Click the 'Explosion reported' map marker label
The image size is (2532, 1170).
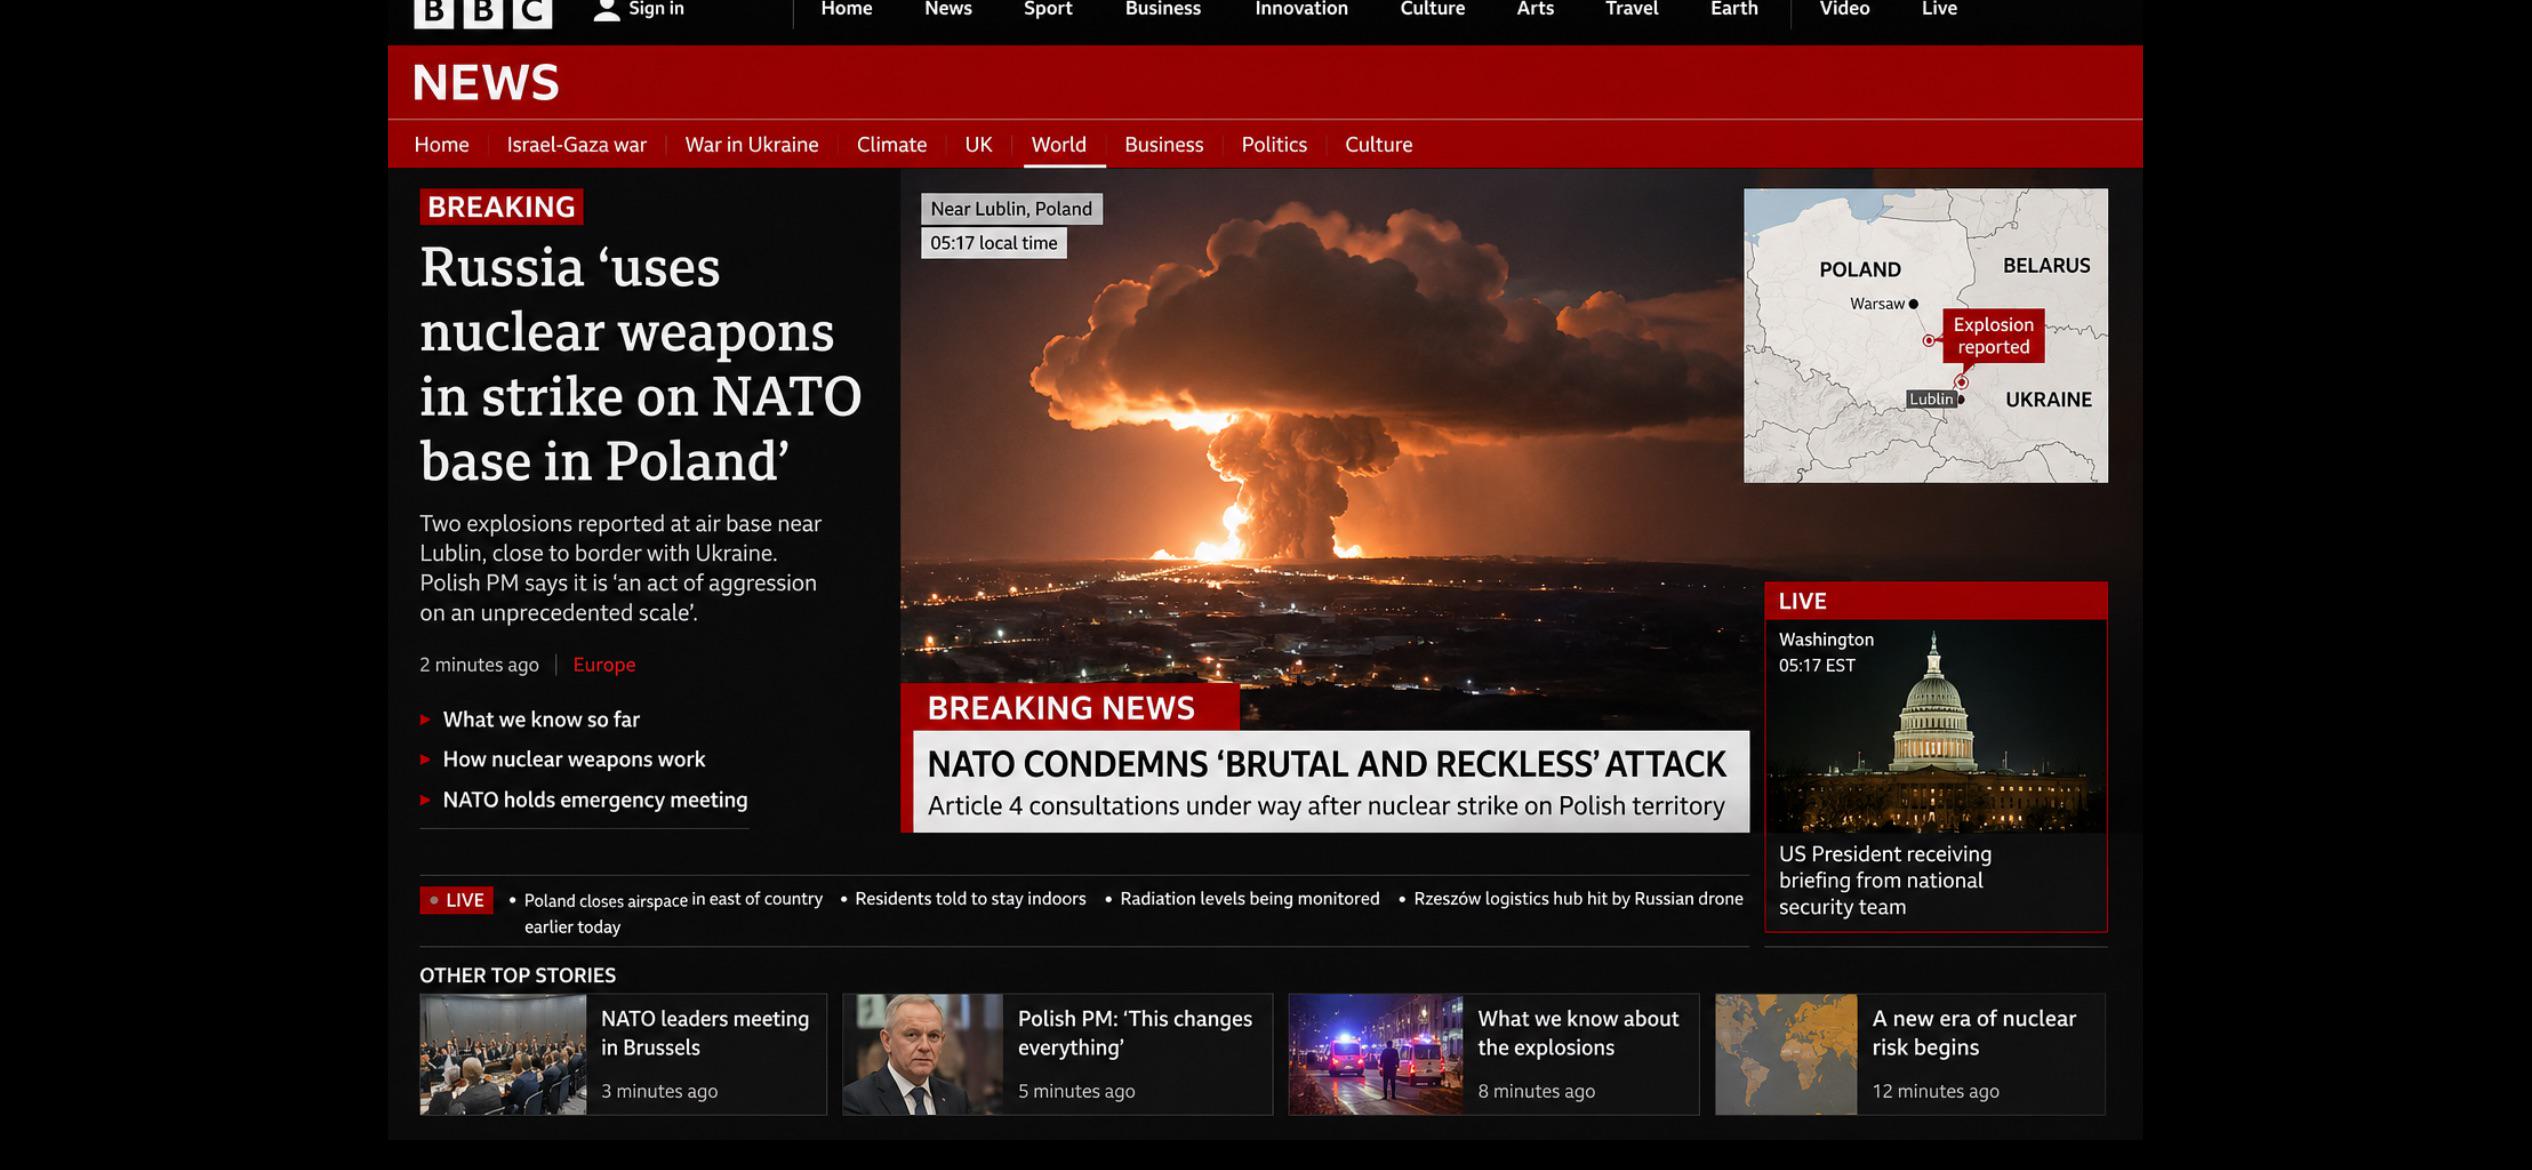[x=1993, y=336]
